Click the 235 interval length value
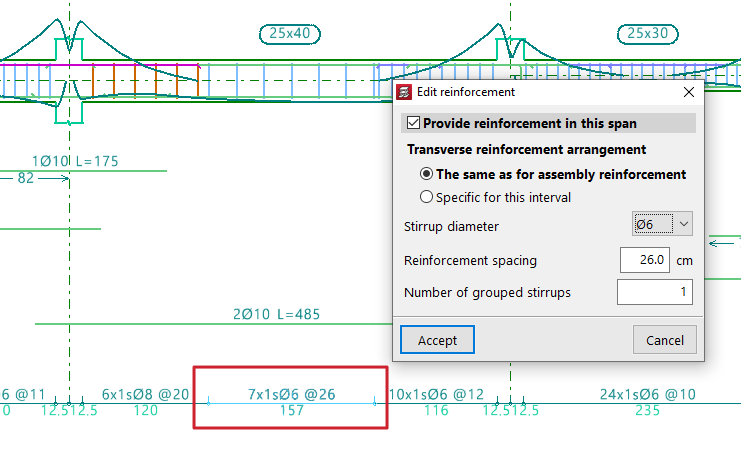This screenshot has height=457, width=741. tap(647, 410)
